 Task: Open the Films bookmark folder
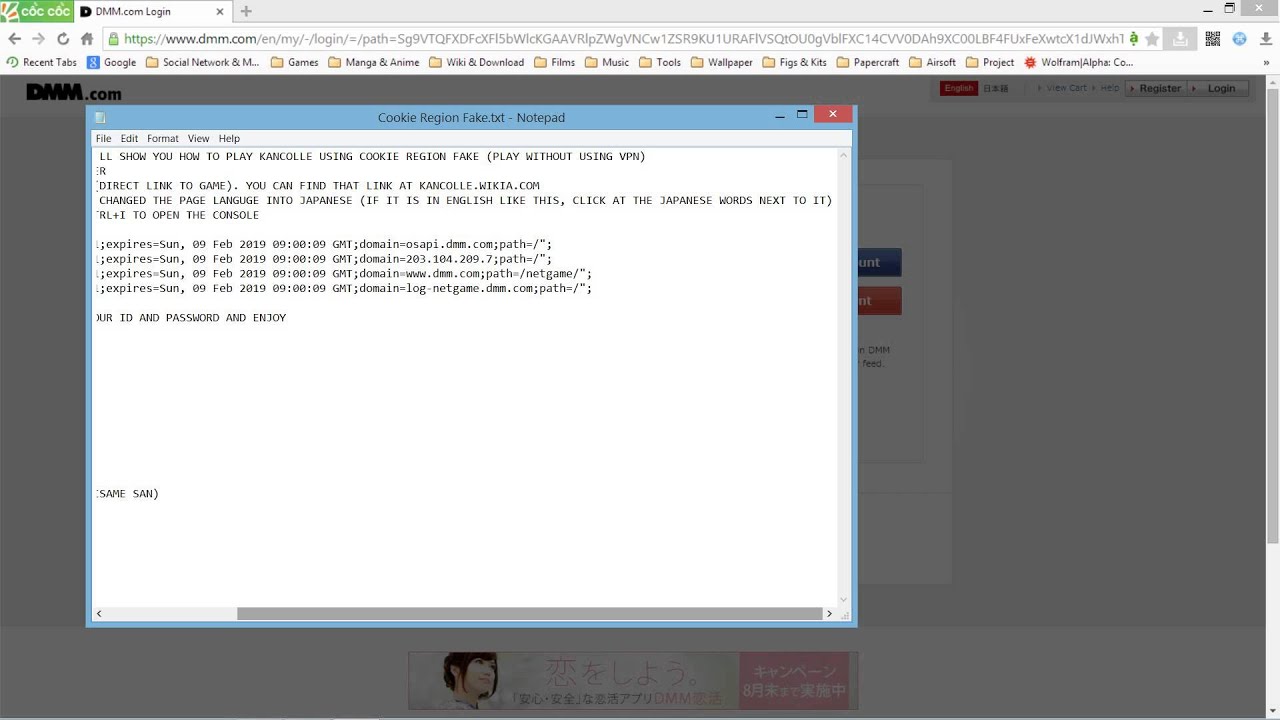(x=555, y=62)
